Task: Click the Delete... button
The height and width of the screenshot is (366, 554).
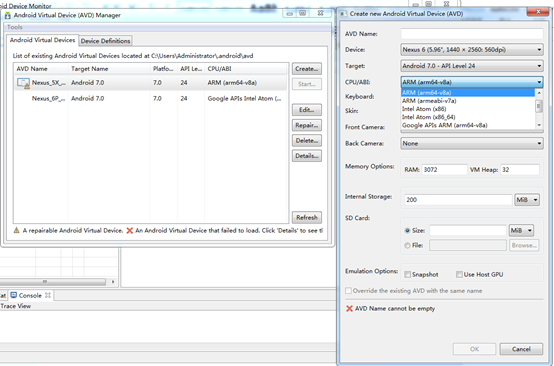Action: click(x=307, y=141)
